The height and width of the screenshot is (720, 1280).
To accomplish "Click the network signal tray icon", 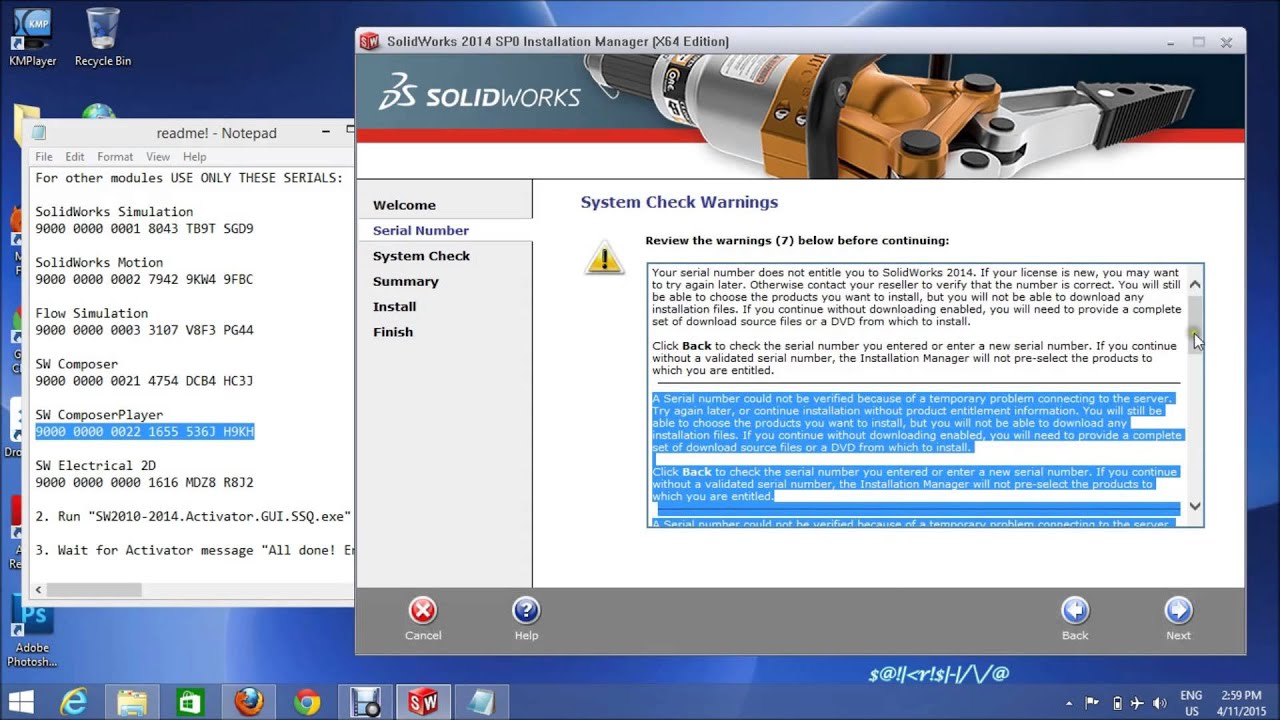I will point(1138,703).
